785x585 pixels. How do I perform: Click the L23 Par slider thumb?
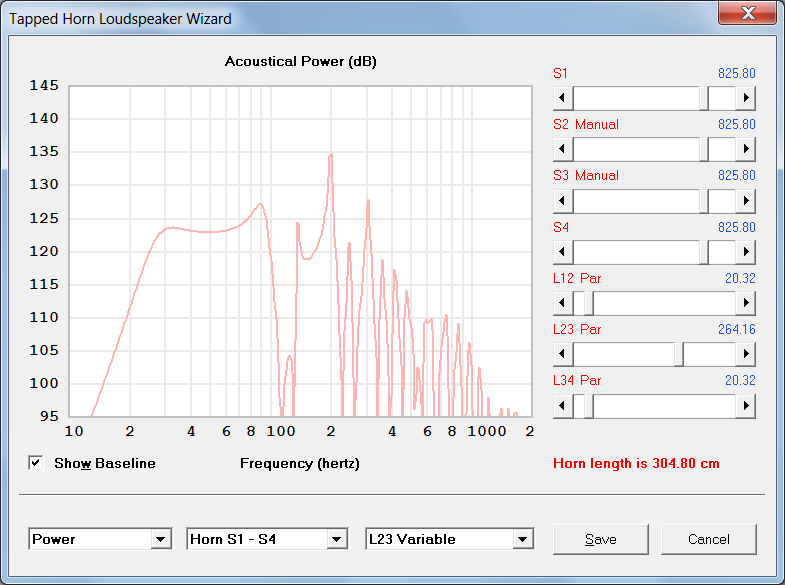click(679, 354)
